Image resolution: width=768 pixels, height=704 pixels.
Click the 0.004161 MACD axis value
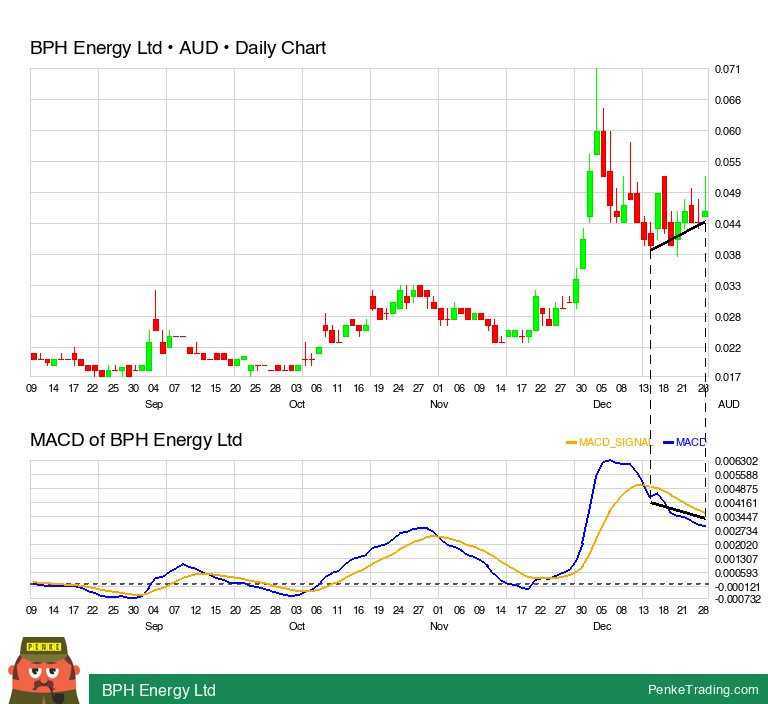736,503
